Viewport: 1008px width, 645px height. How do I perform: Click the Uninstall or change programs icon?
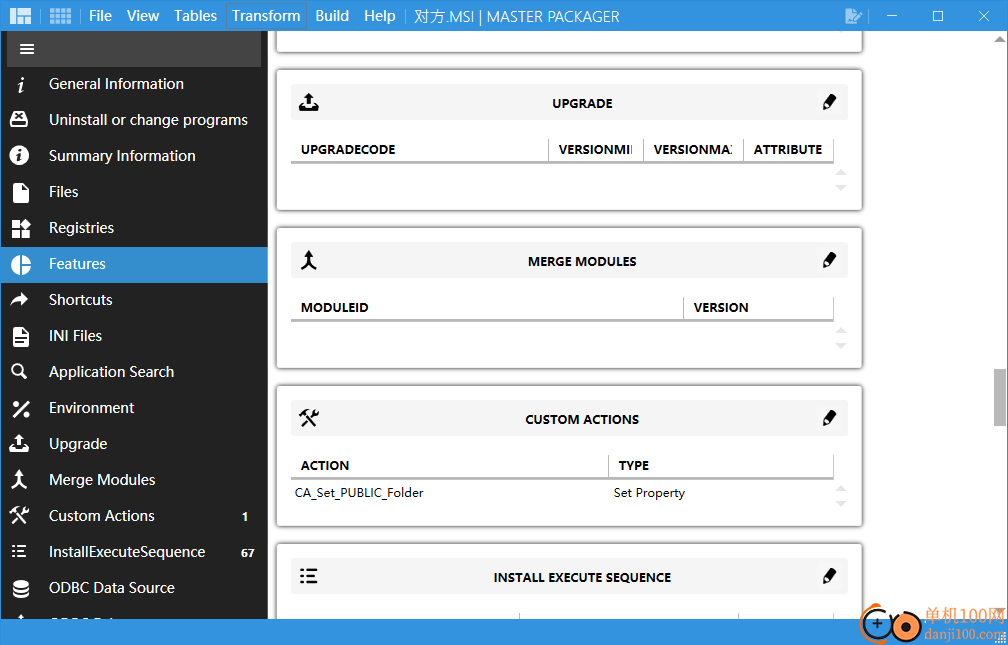click(x=19, y=120)
